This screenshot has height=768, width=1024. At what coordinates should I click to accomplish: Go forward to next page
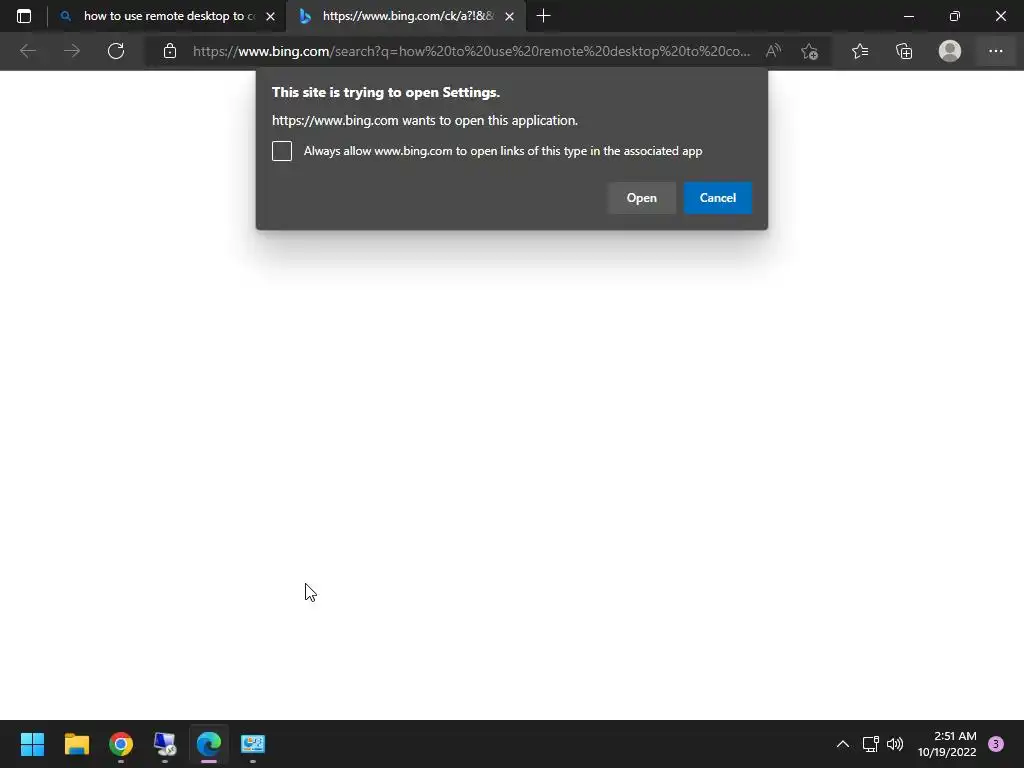[72, 51]
